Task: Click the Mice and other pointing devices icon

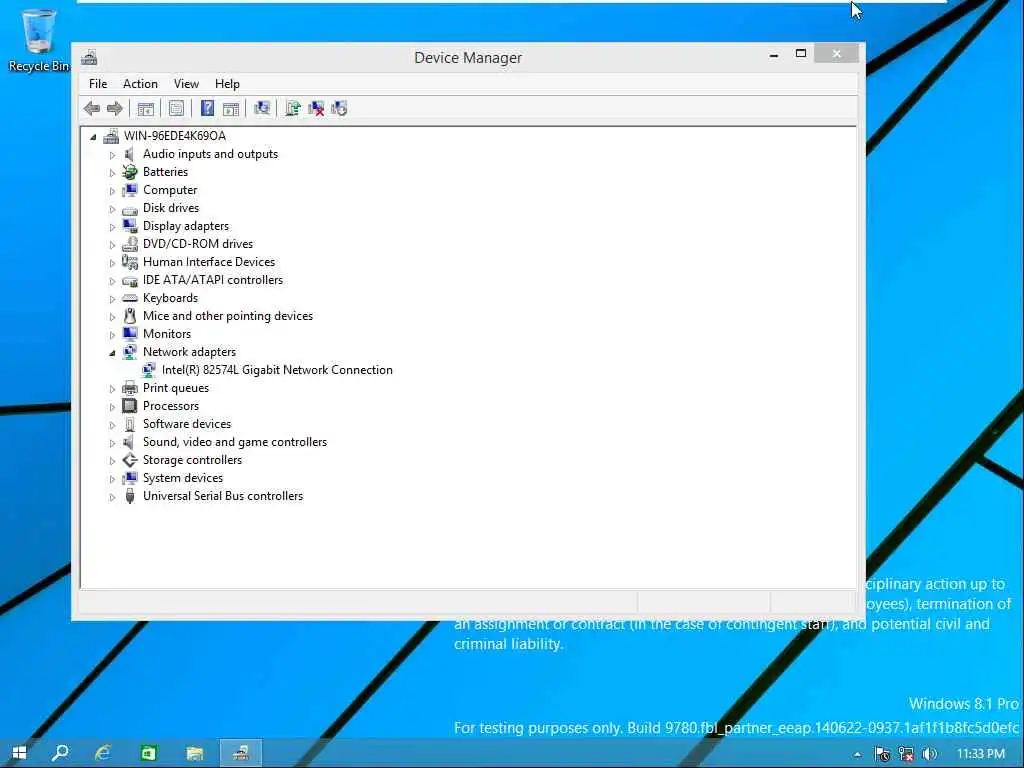Action: coord(130,316)
